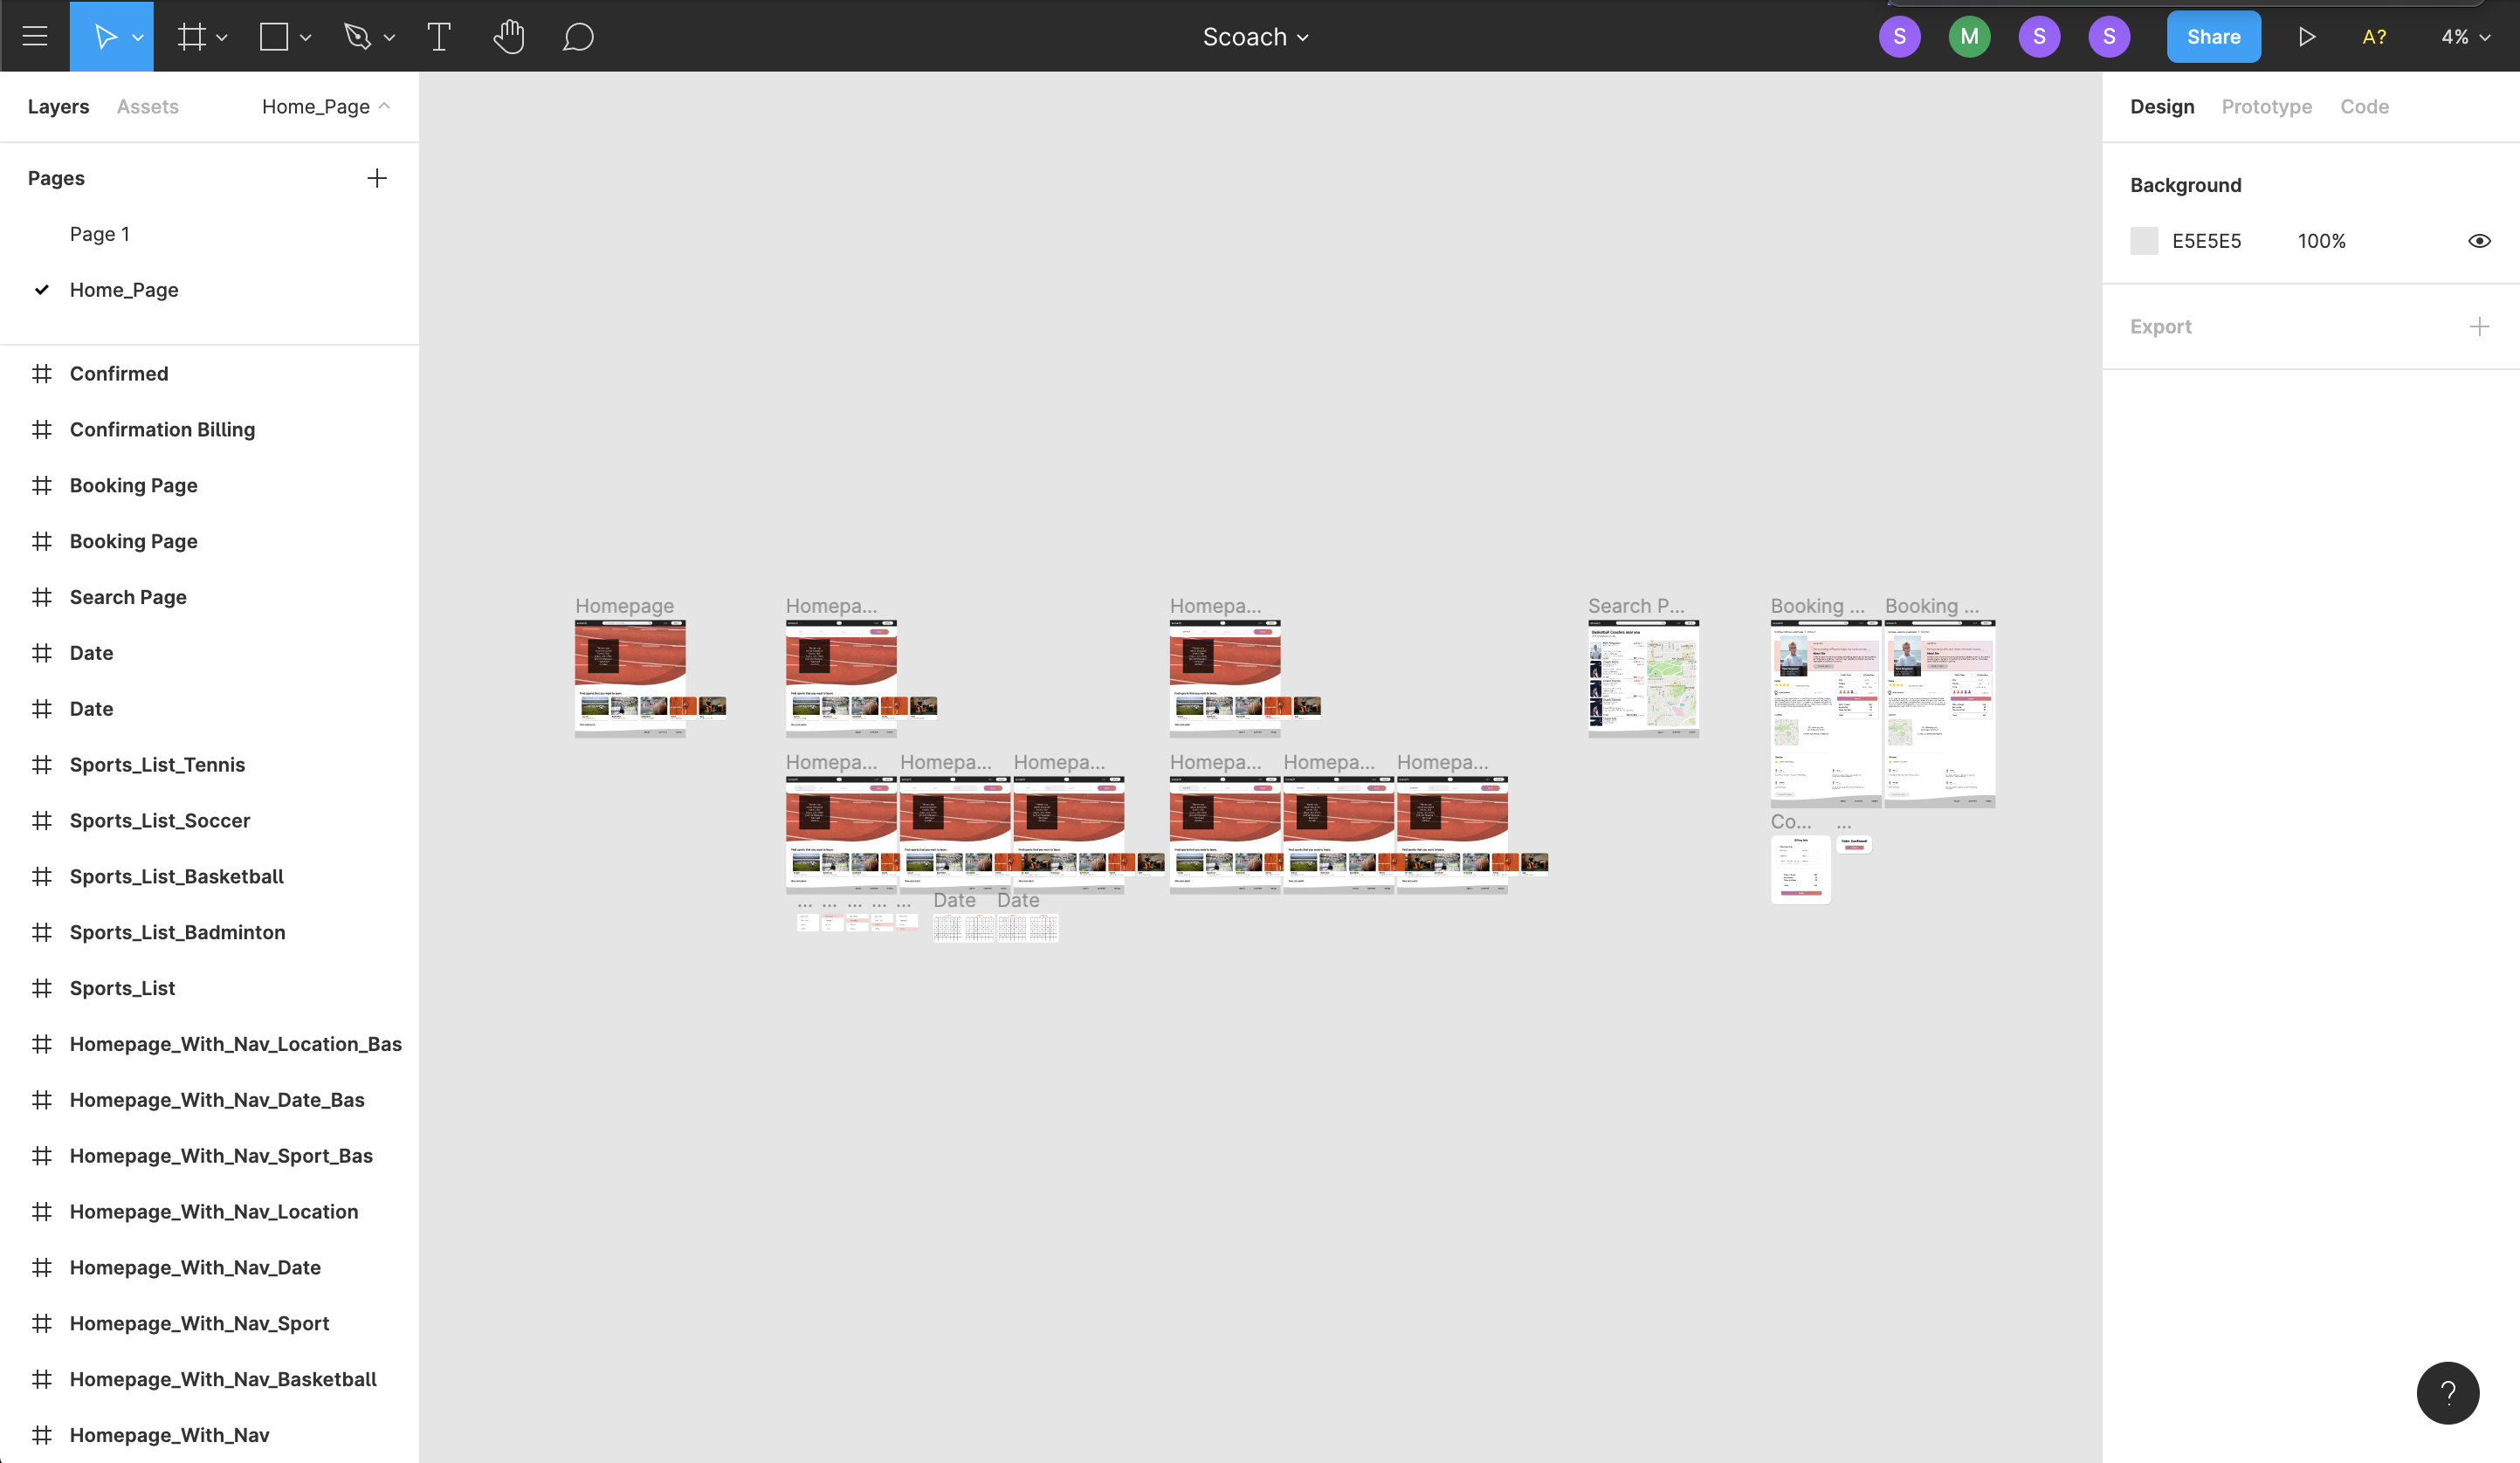The width and height of the screenshot is (2520, 1463).
Task: Click the Share button
Action: pos(2213,37)
